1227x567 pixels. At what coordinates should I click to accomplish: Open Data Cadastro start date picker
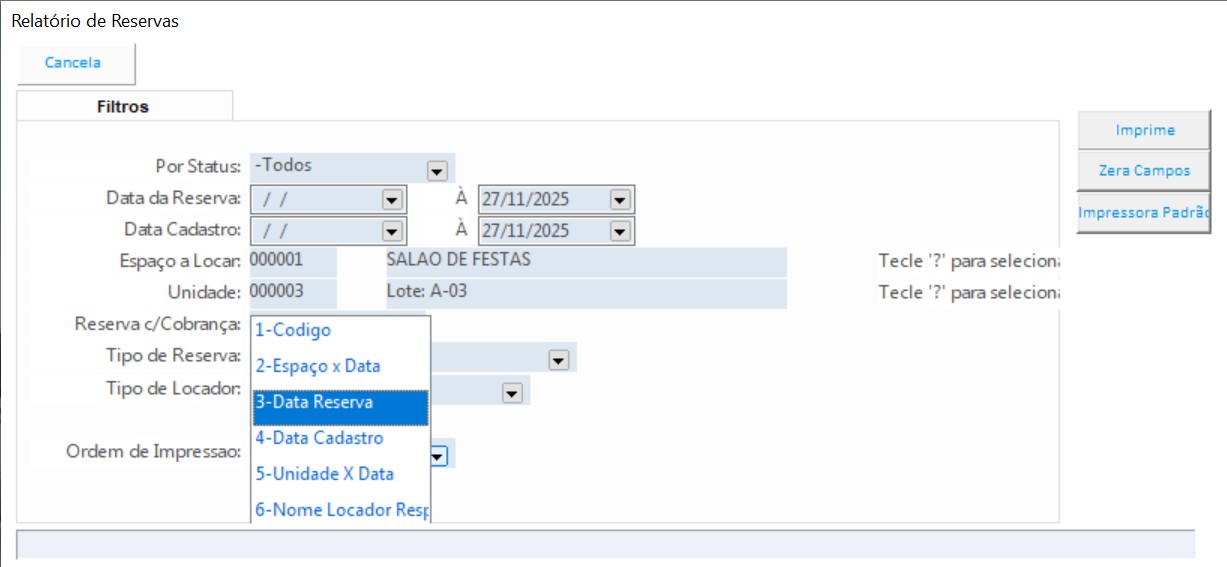click(391, 231)
